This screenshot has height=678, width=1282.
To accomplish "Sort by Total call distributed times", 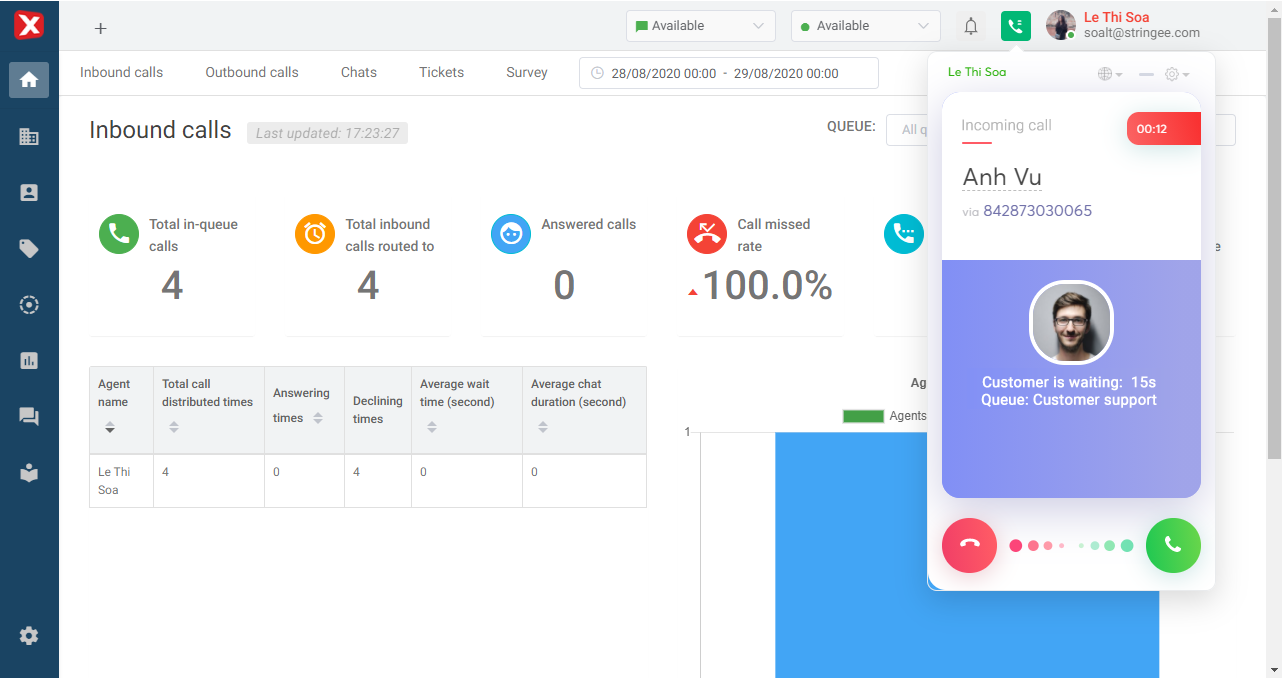I will [x=174, y=427].
